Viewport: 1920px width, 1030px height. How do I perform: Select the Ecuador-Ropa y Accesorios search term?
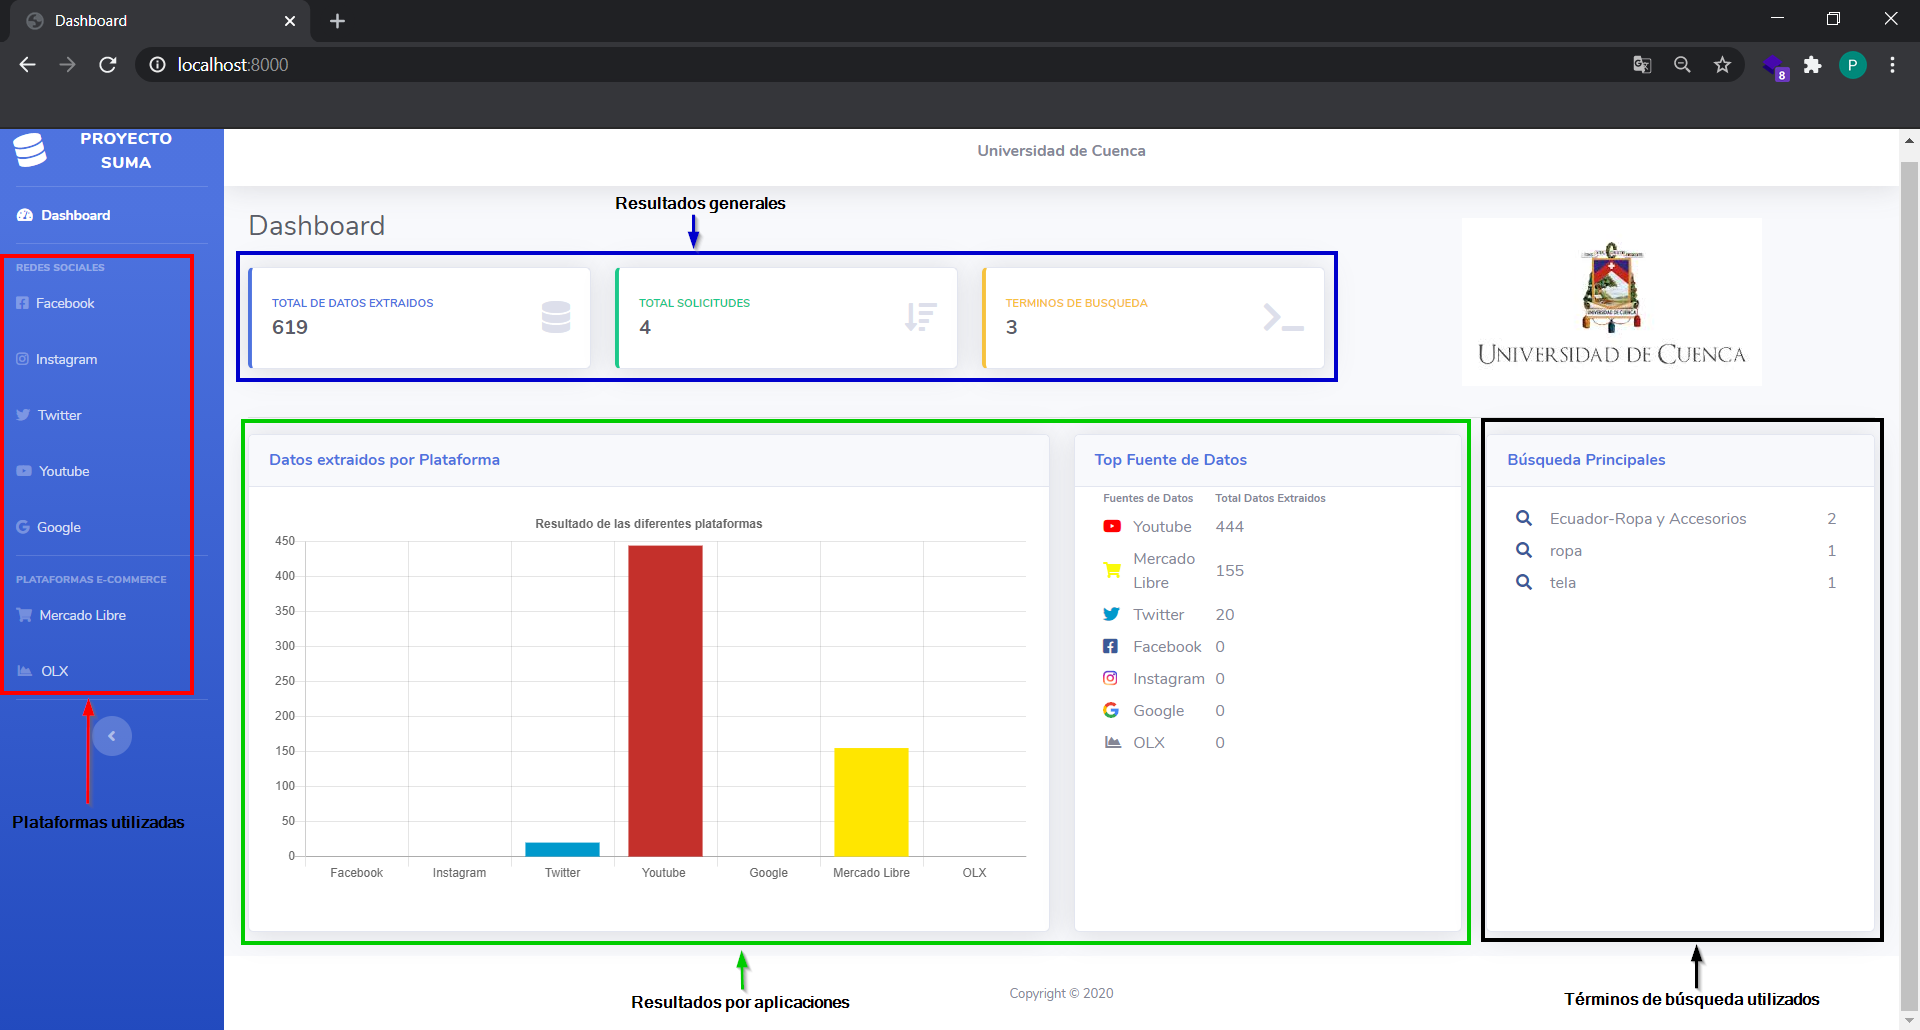1648,518
